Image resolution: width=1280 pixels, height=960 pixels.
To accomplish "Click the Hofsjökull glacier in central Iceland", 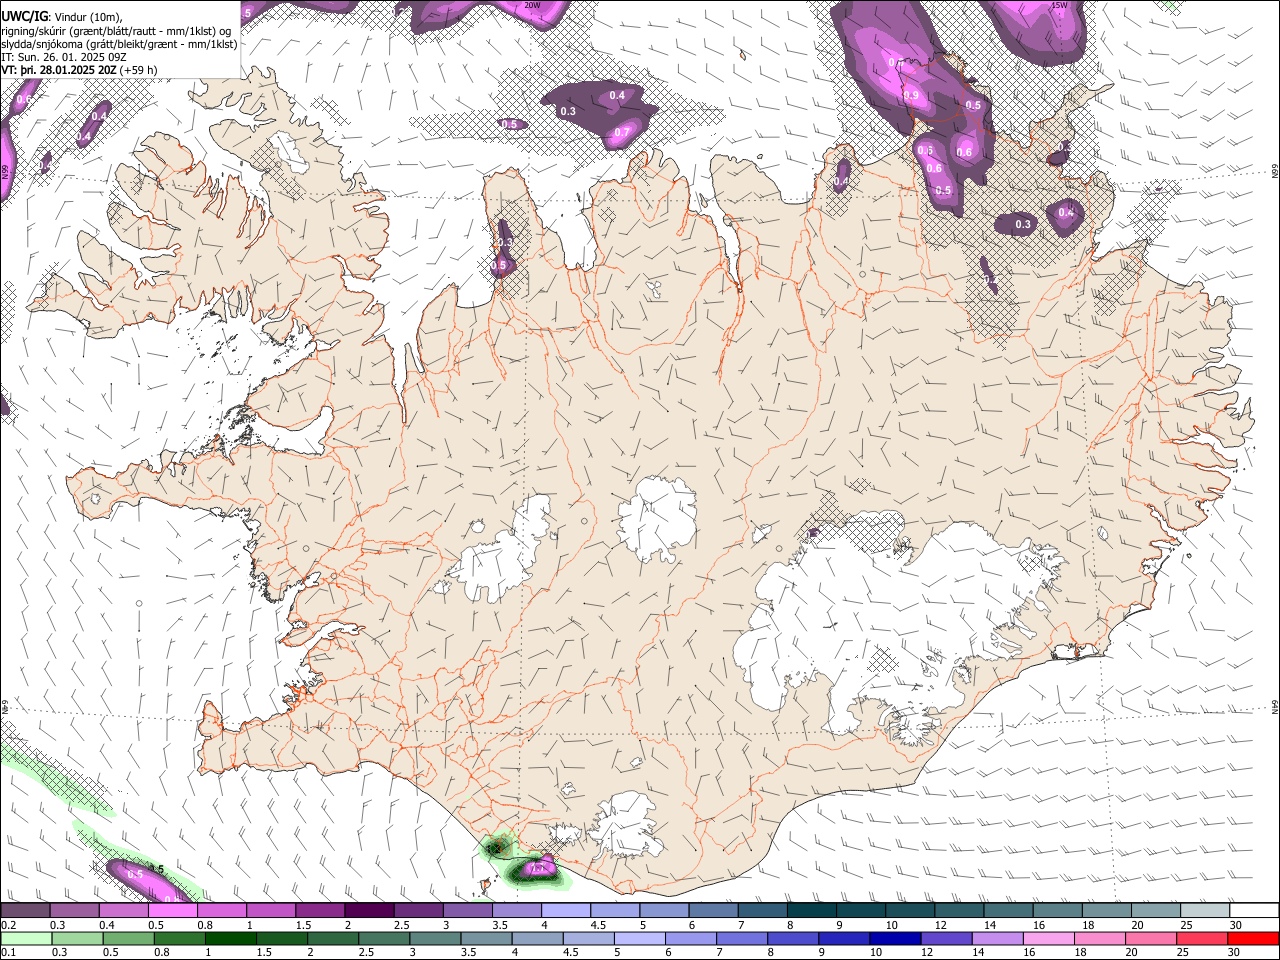I will [x=657, y=520].
